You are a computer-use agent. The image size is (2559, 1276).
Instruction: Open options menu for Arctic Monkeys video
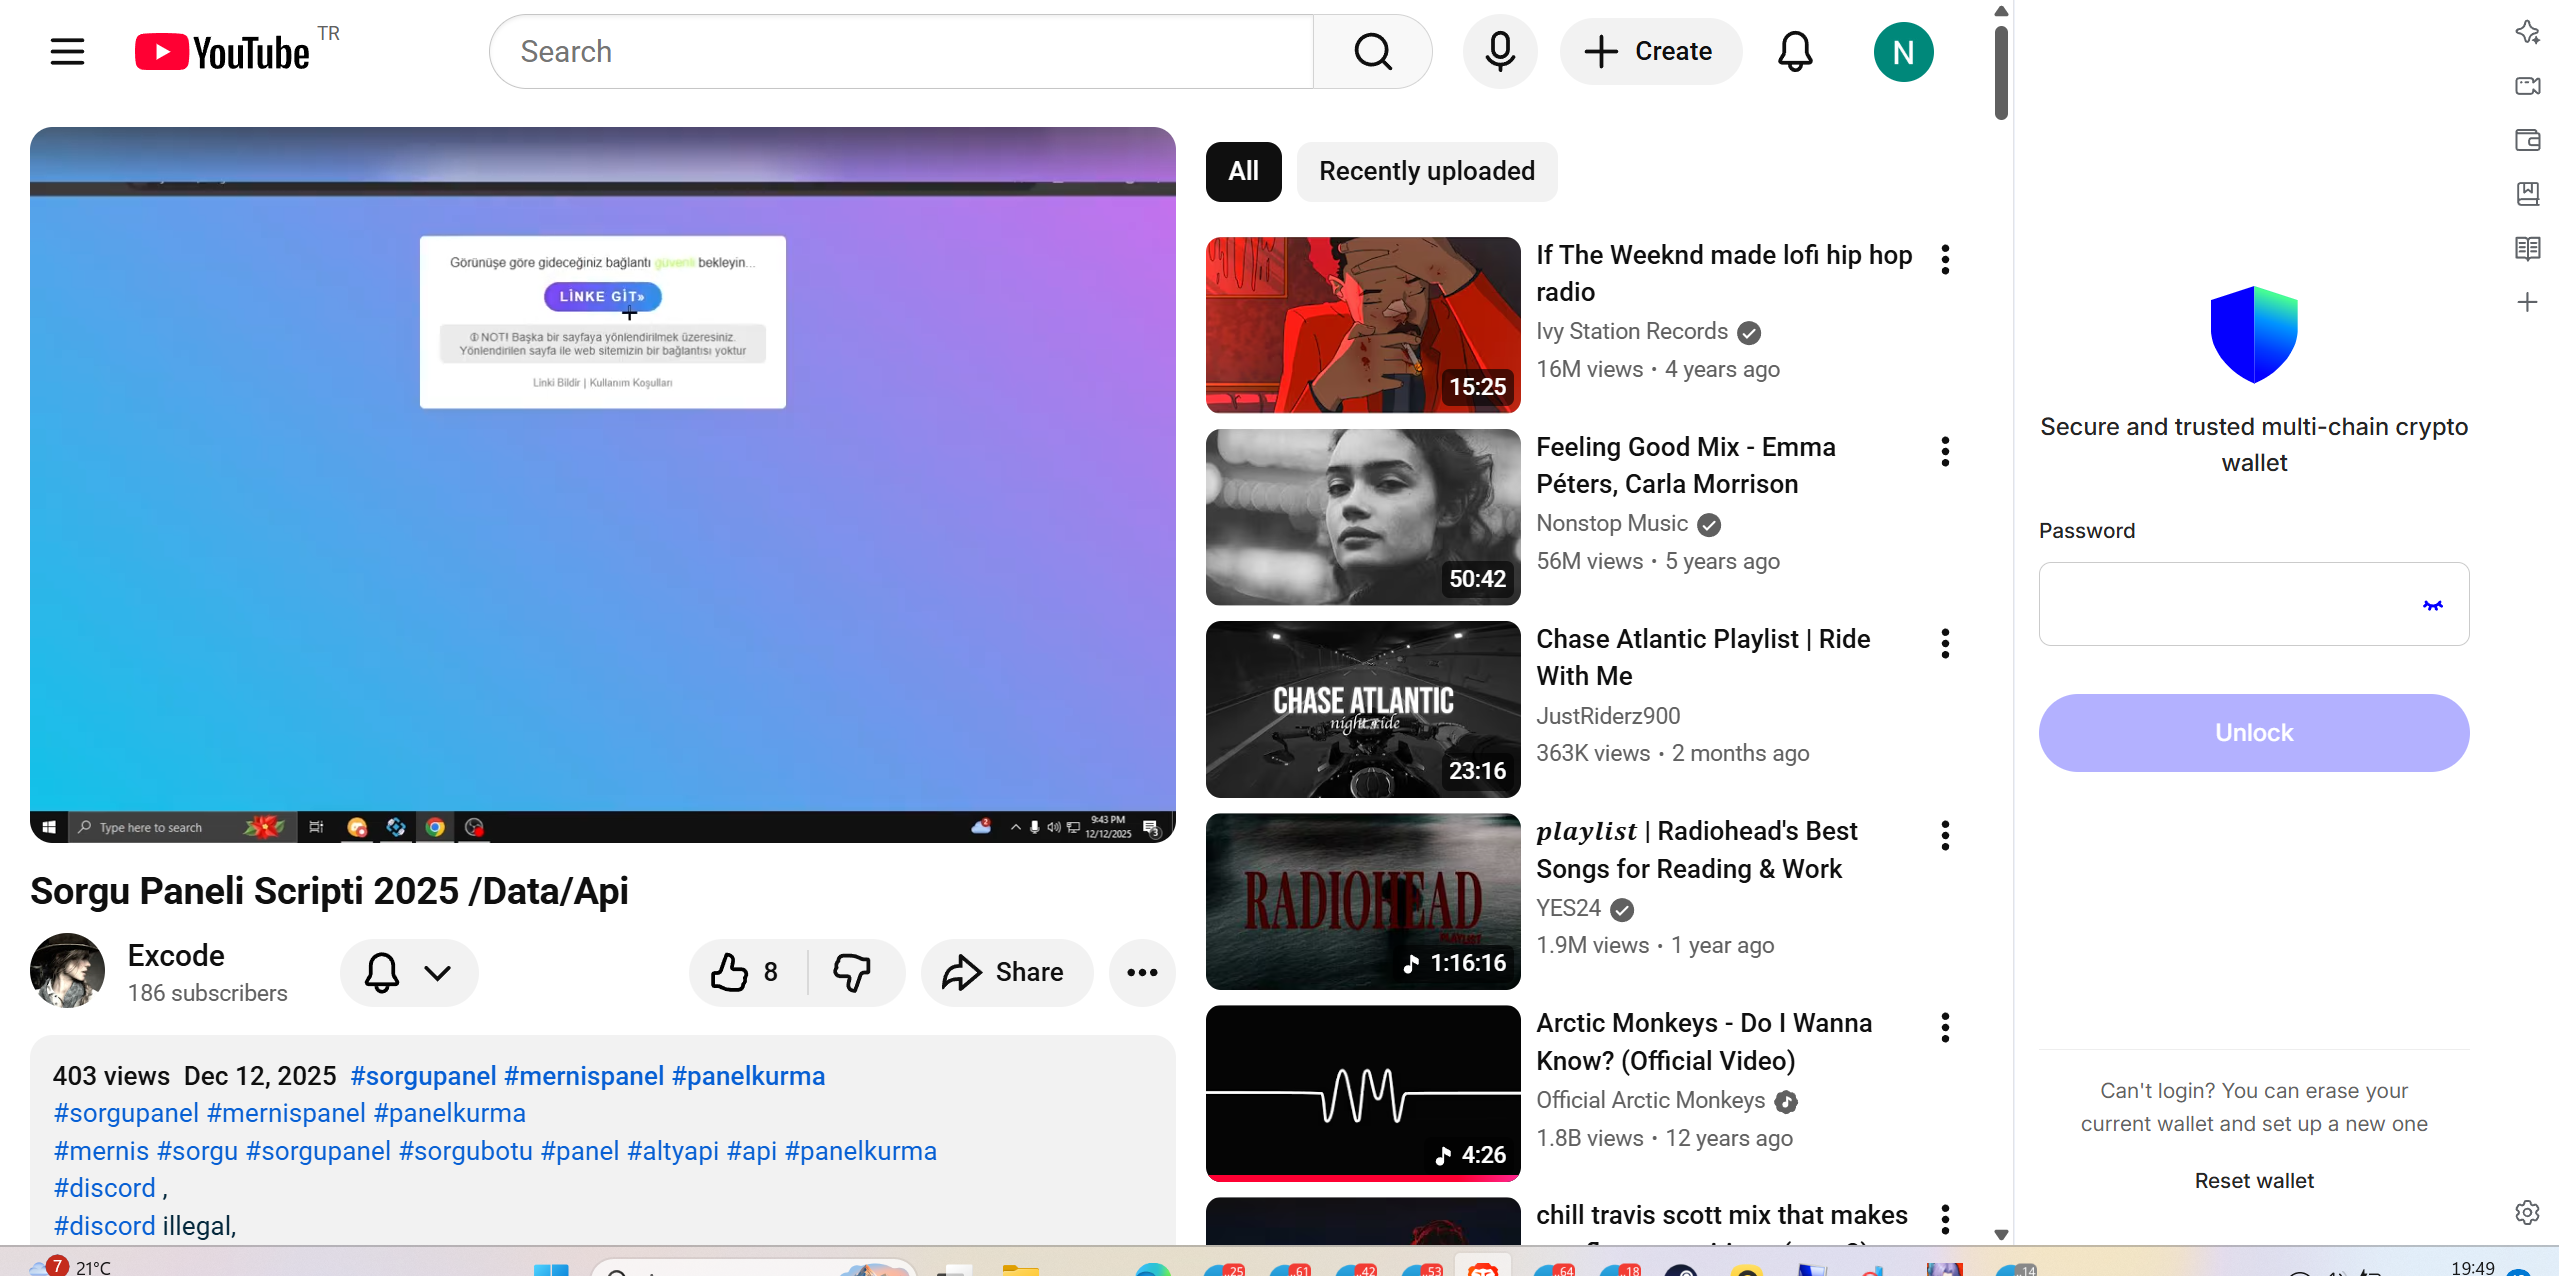(1945, 1028)
